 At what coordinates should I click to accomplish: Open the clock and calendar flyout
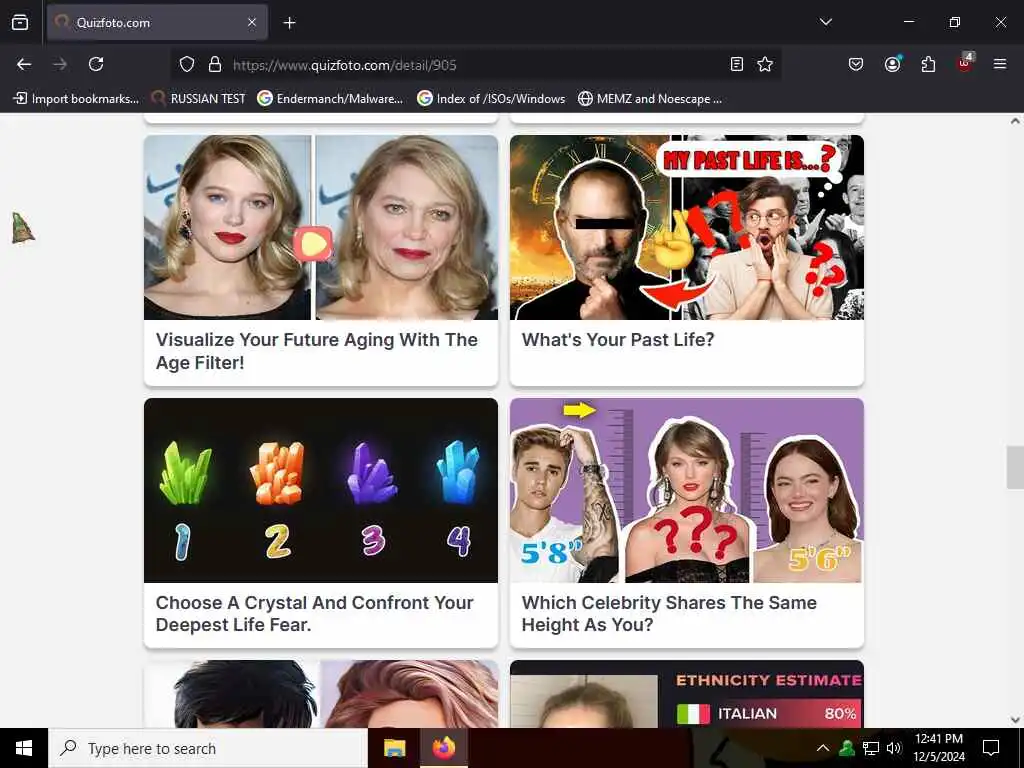[x=938, y=748]
